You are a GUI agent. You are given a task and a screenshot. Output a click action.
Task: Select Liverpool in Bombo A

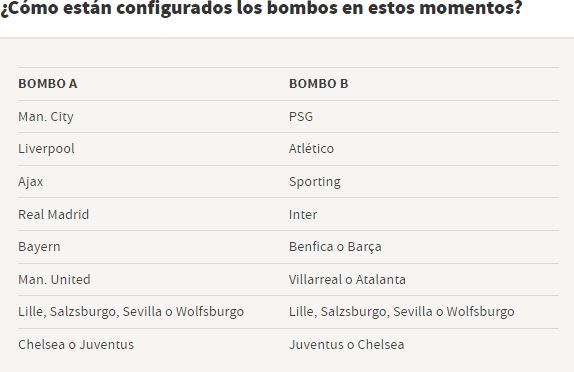(46, 149)
